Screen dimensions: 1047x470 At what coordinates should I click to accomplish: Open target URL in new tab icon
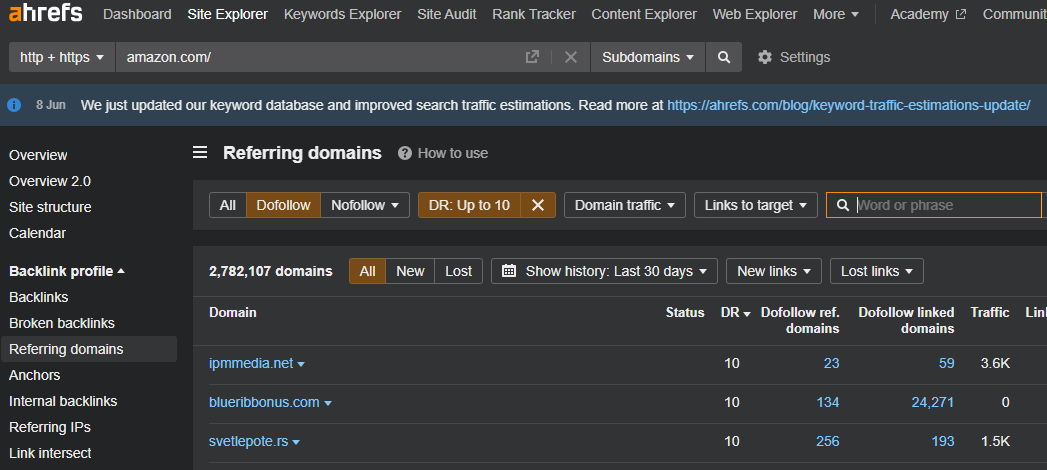pyautogui.click(x=532, y=57)
